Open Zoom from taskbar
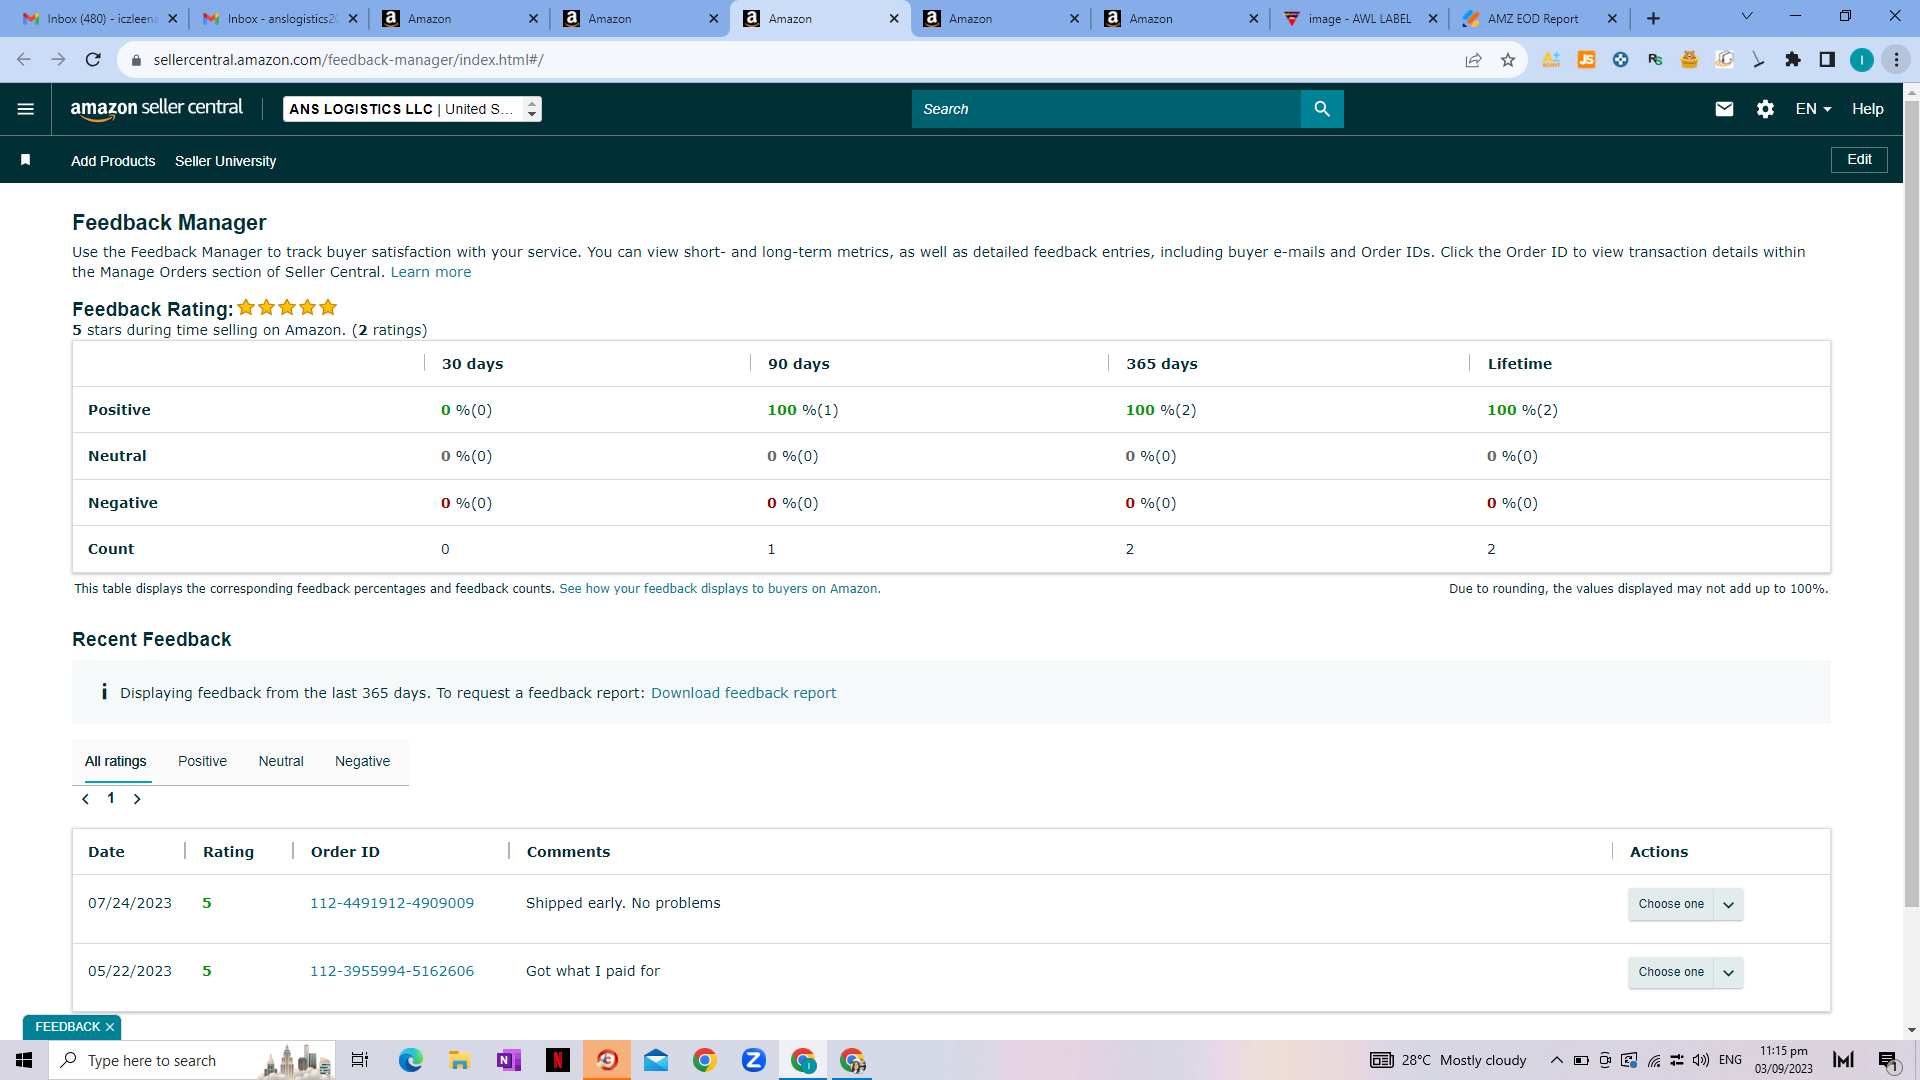Screen dimensions: 1920x1080 pyautogui.click(x=753, y=1060)
